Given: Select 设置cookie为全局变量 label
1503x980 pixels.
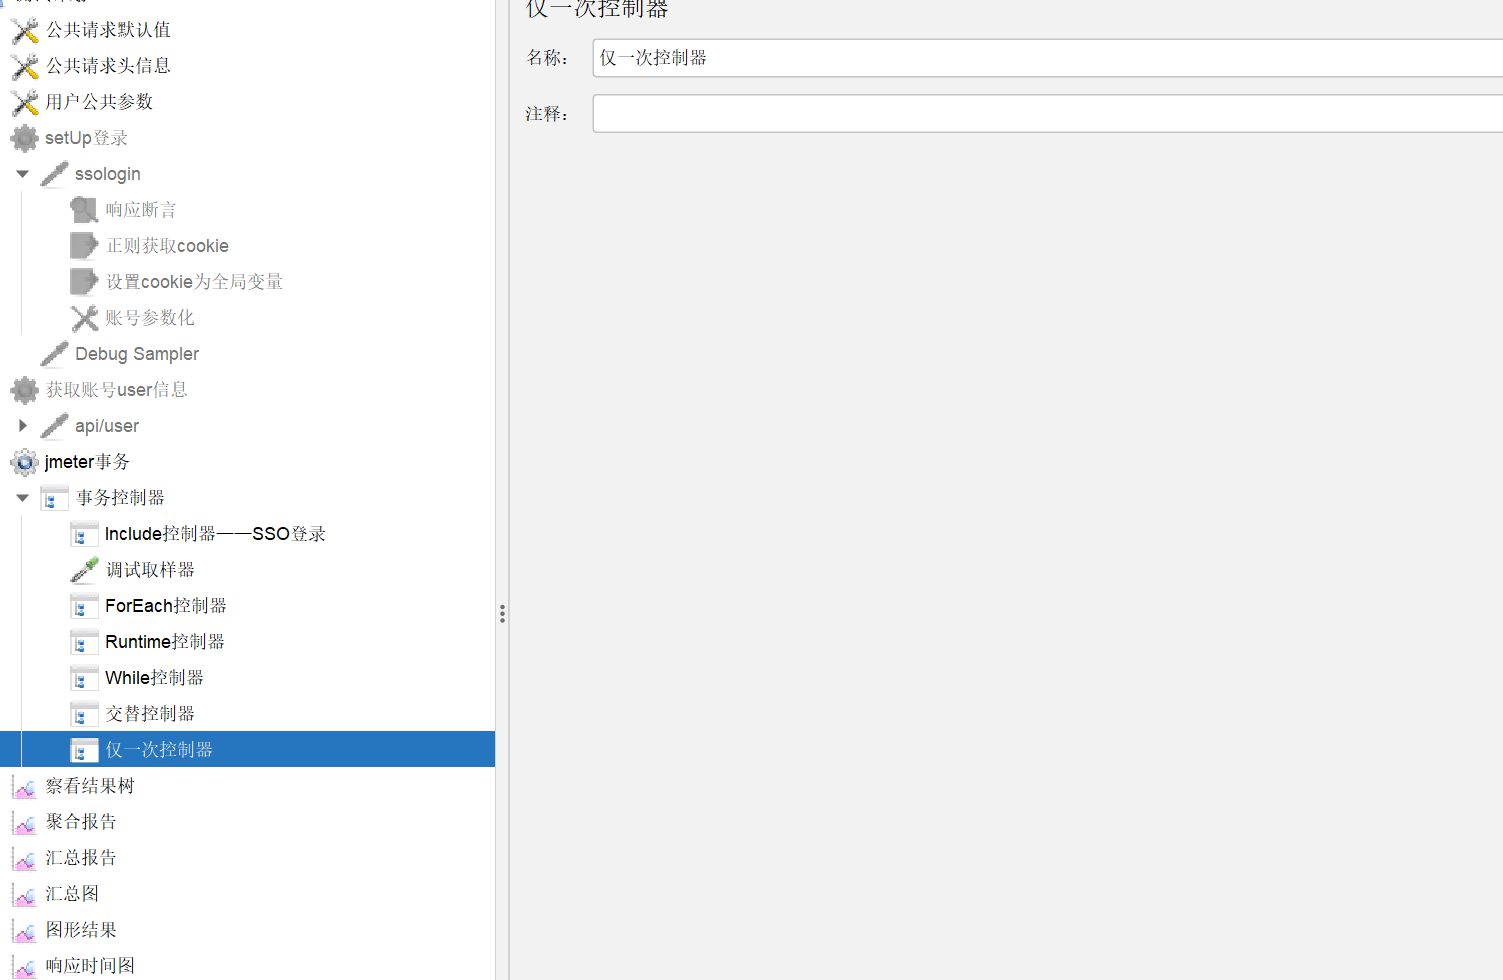Looking at the screenshot, I should click(x=194, y=282).
